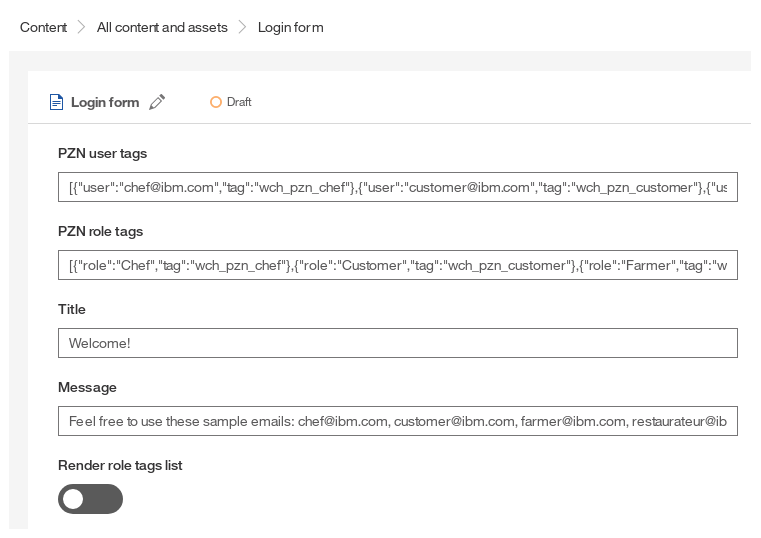
Task: Click the Render role tags list label
Action: pos(120,465)
